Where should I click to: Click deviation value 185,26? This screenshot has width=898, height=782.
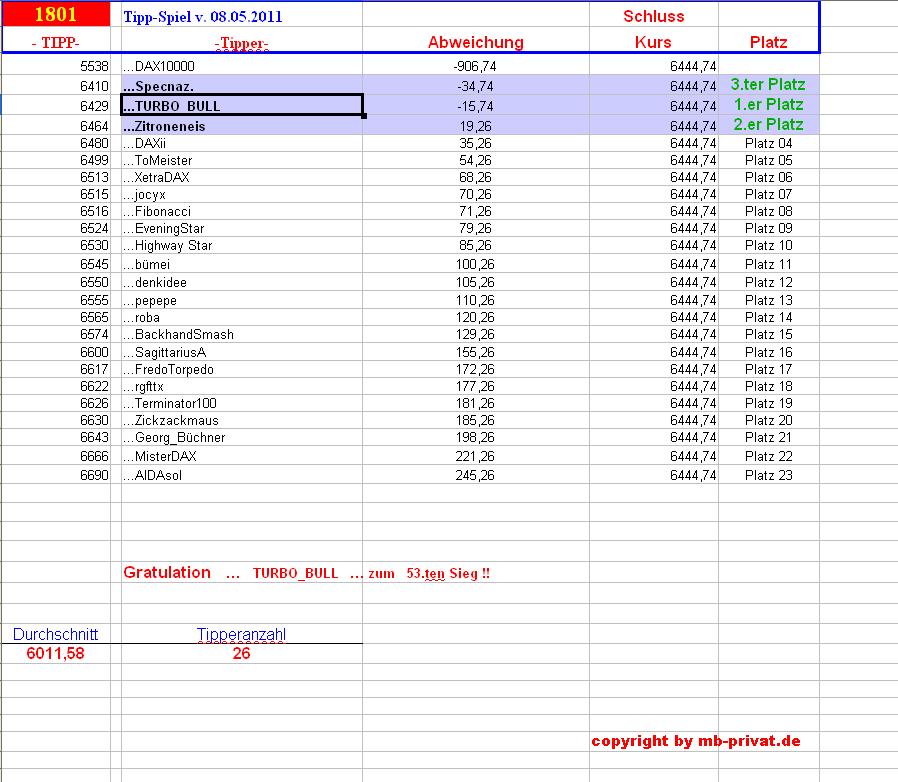tap(475, 421)
